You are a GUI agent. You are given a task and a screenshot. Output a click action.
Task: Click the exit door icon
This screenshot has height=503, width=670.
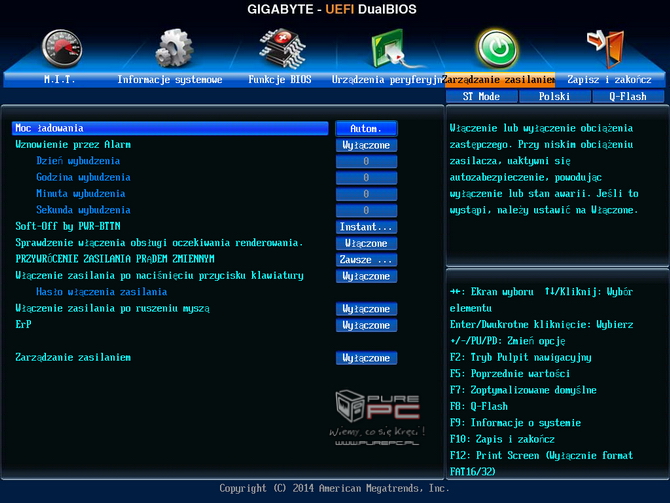coord(606,49)
